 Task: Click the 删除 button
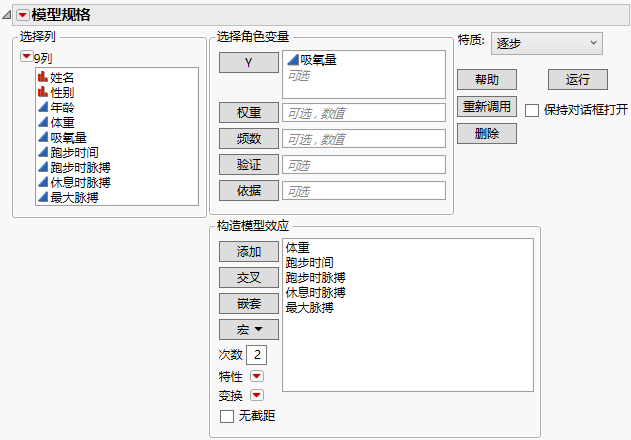[x=487, y=133]
